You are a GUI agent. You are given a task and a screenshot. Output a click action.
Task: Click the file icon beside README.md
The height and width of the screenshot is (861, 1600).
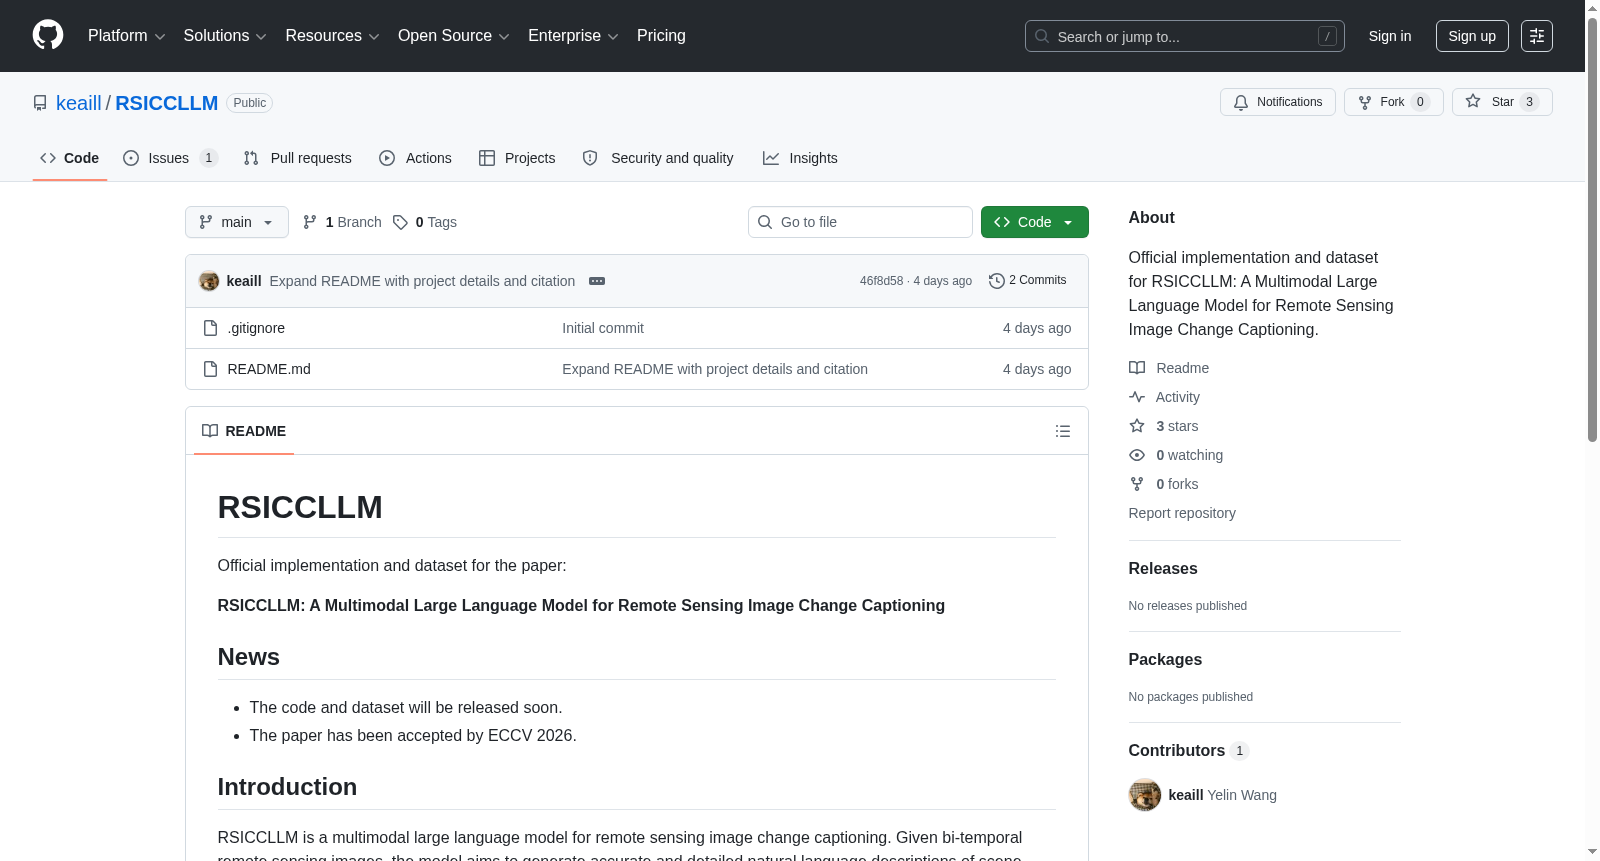210,369
